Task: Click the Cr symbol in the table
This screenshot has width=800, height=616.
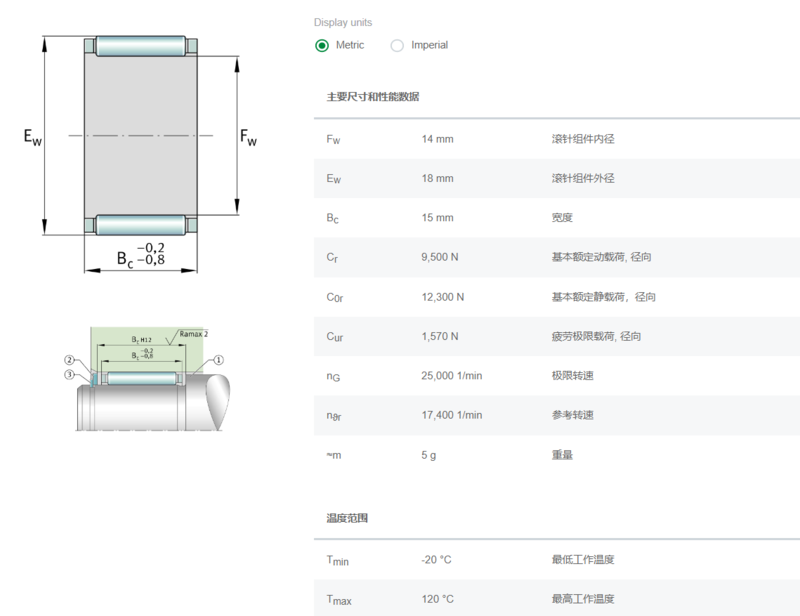Action: point(332,258)
